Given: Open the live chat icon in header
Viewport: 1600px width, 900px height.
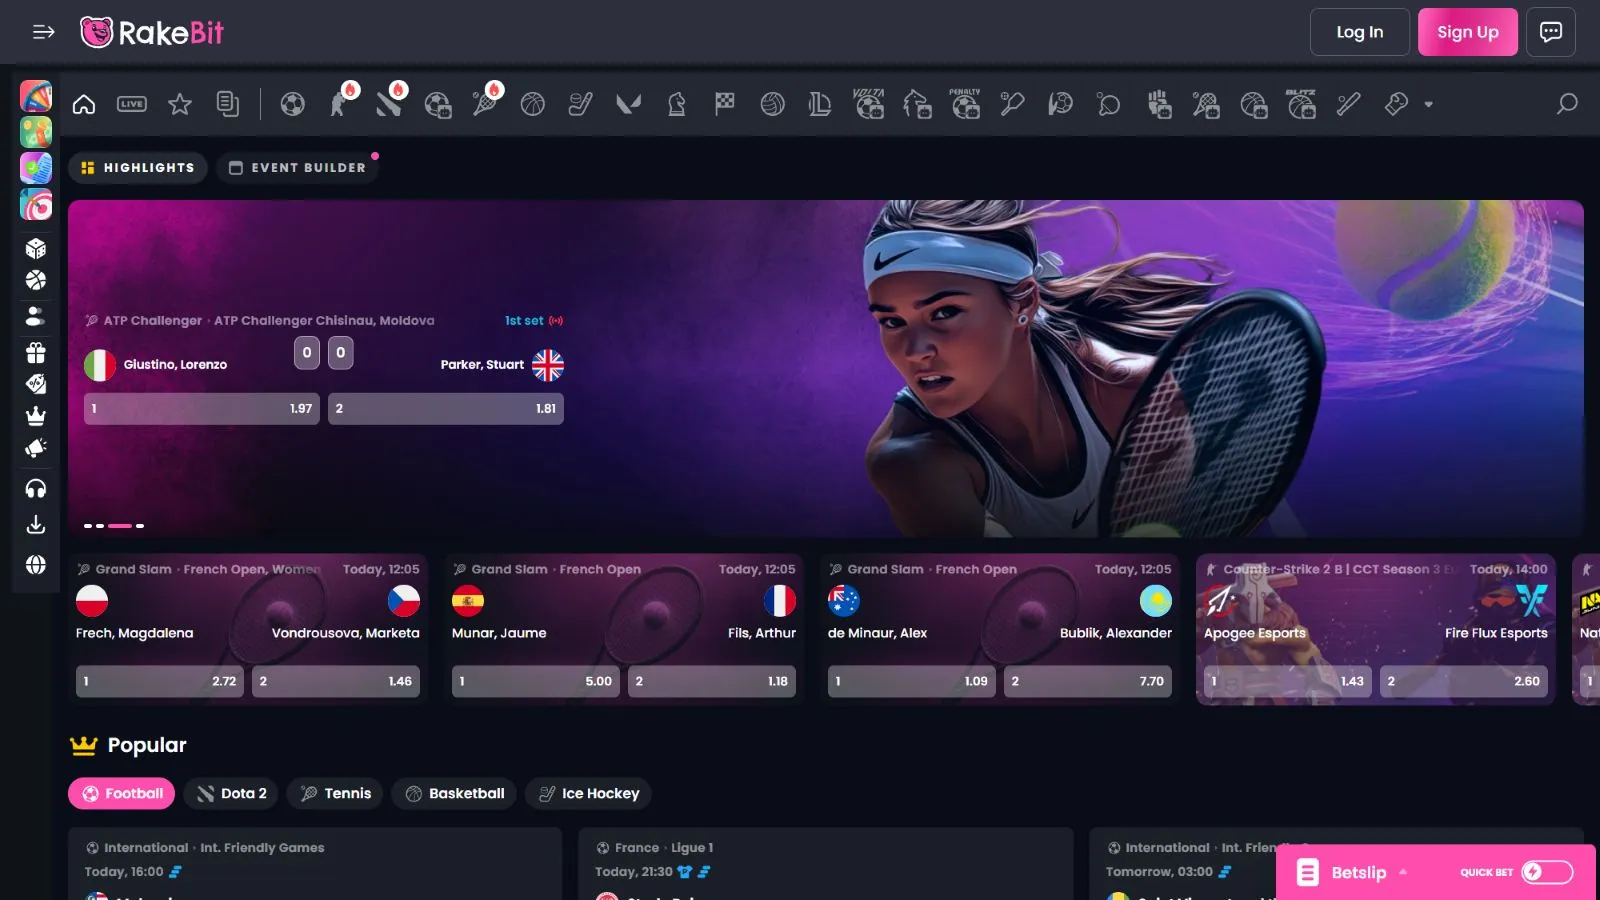Looking at the screenshot, I should click(1551, 32).
